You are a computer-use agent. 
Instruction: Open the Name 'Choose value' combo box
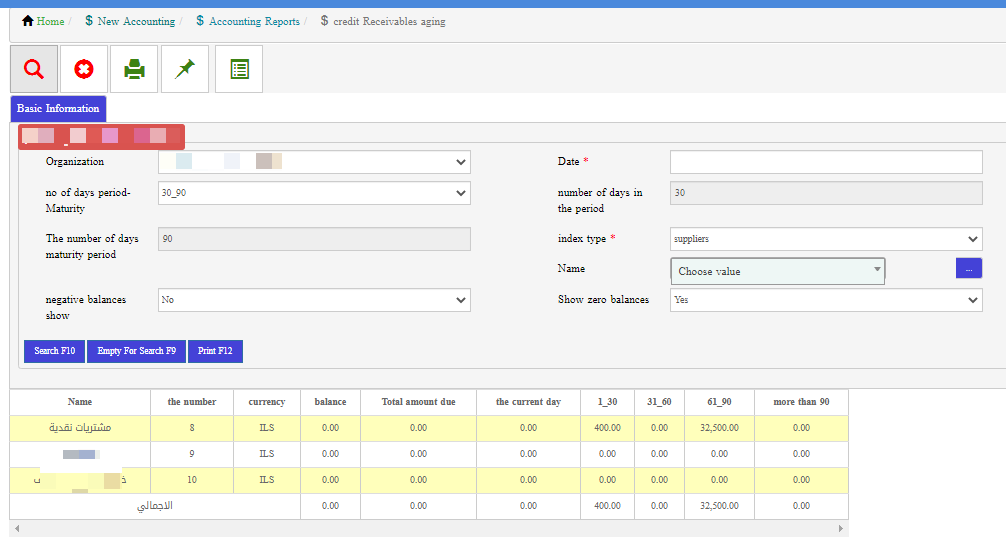point(777,271)
